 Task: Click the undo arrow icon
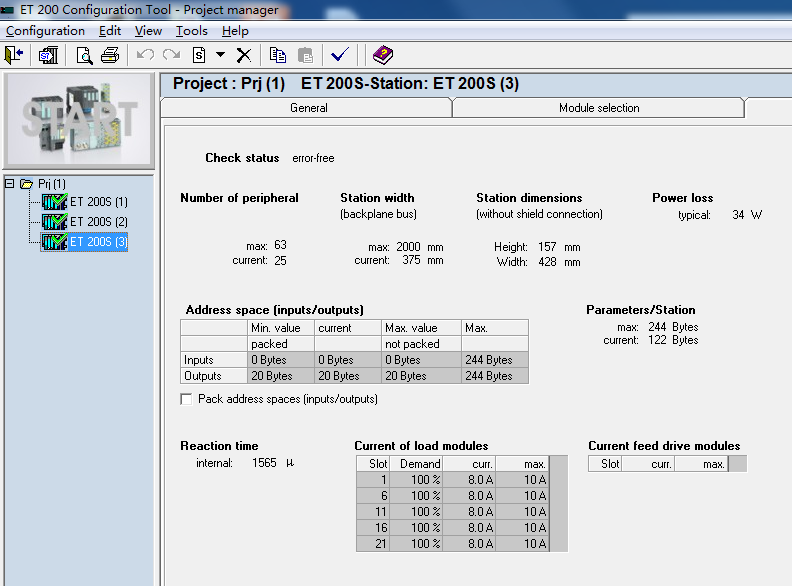click(145, 55)
